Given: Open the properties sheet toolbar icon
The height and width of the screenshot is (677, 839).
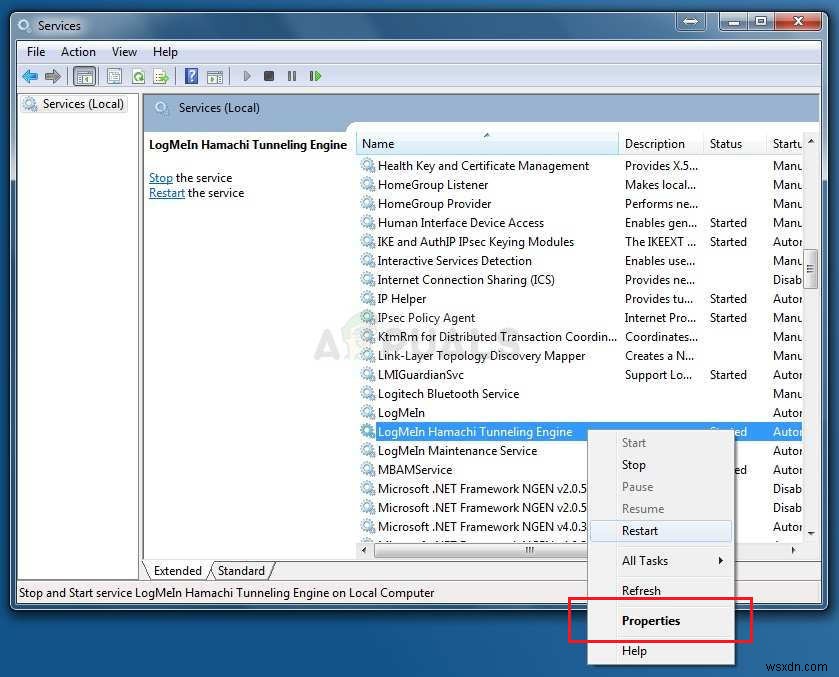Looking at the screenshot, I should (x=114, y=77).
